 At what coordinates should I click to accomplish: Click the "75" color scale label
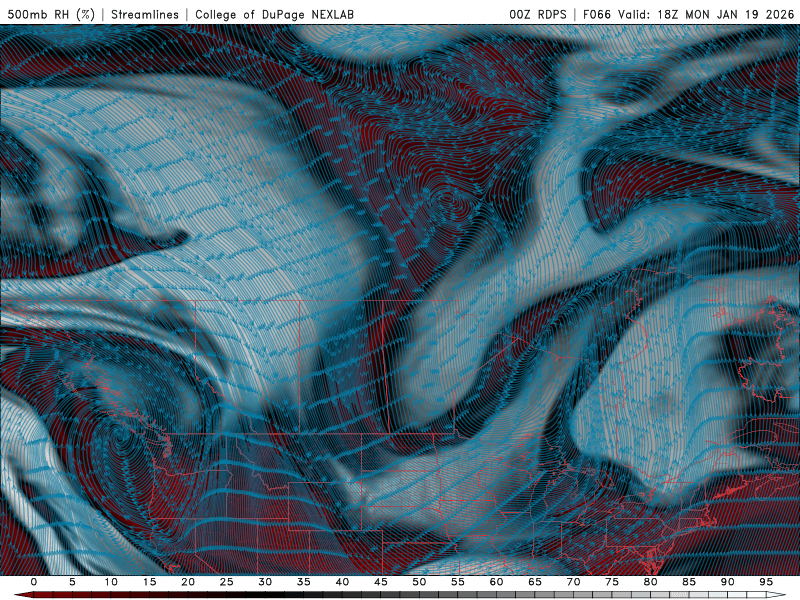coord(612,582)
